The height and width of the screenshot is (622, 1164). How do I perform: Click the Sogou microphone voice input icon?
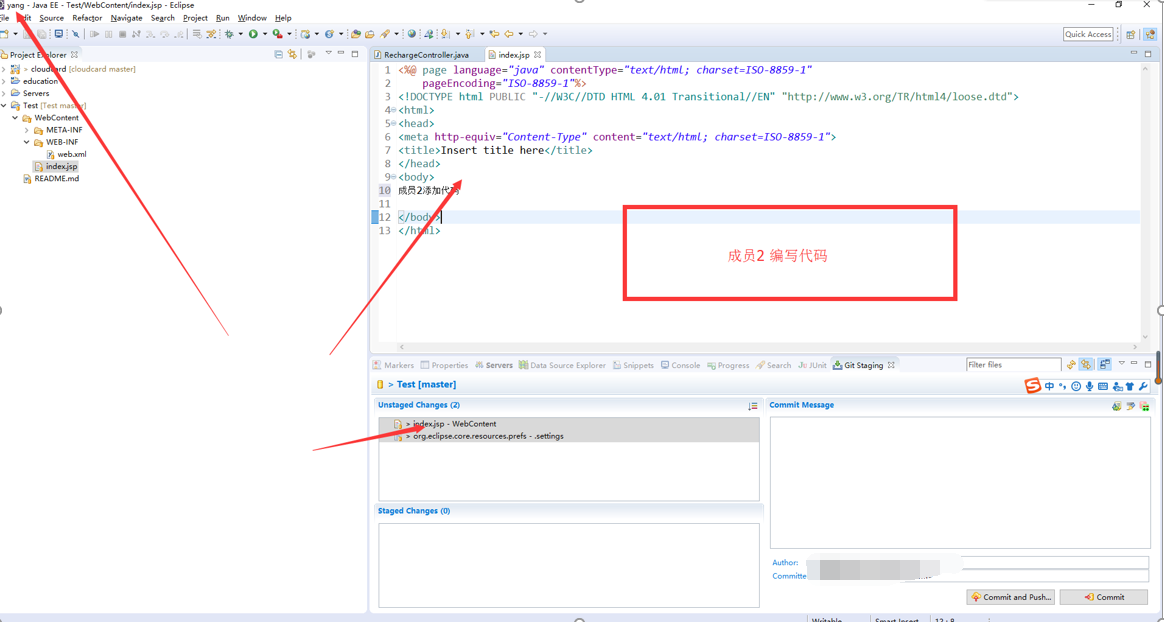[1090, 386]
